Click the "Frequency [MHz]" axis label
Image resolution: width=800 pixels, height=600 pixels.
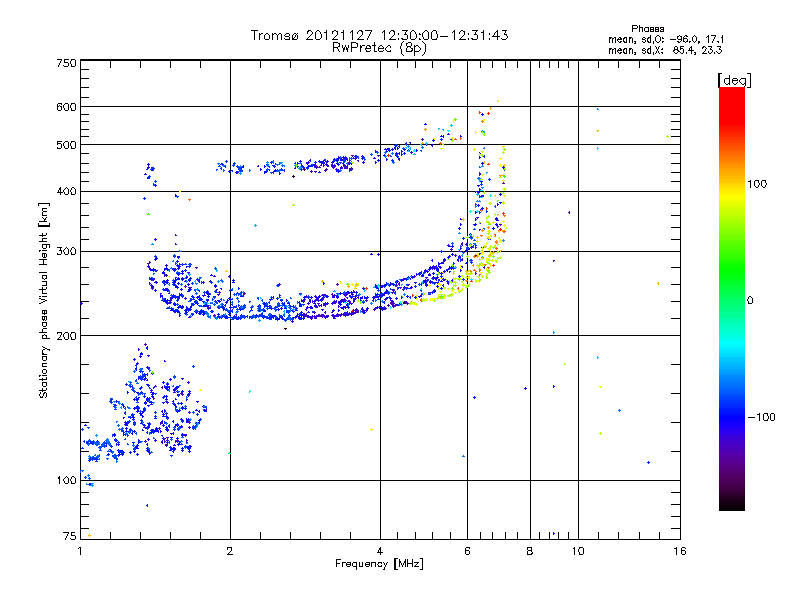(x=379, y=564)
